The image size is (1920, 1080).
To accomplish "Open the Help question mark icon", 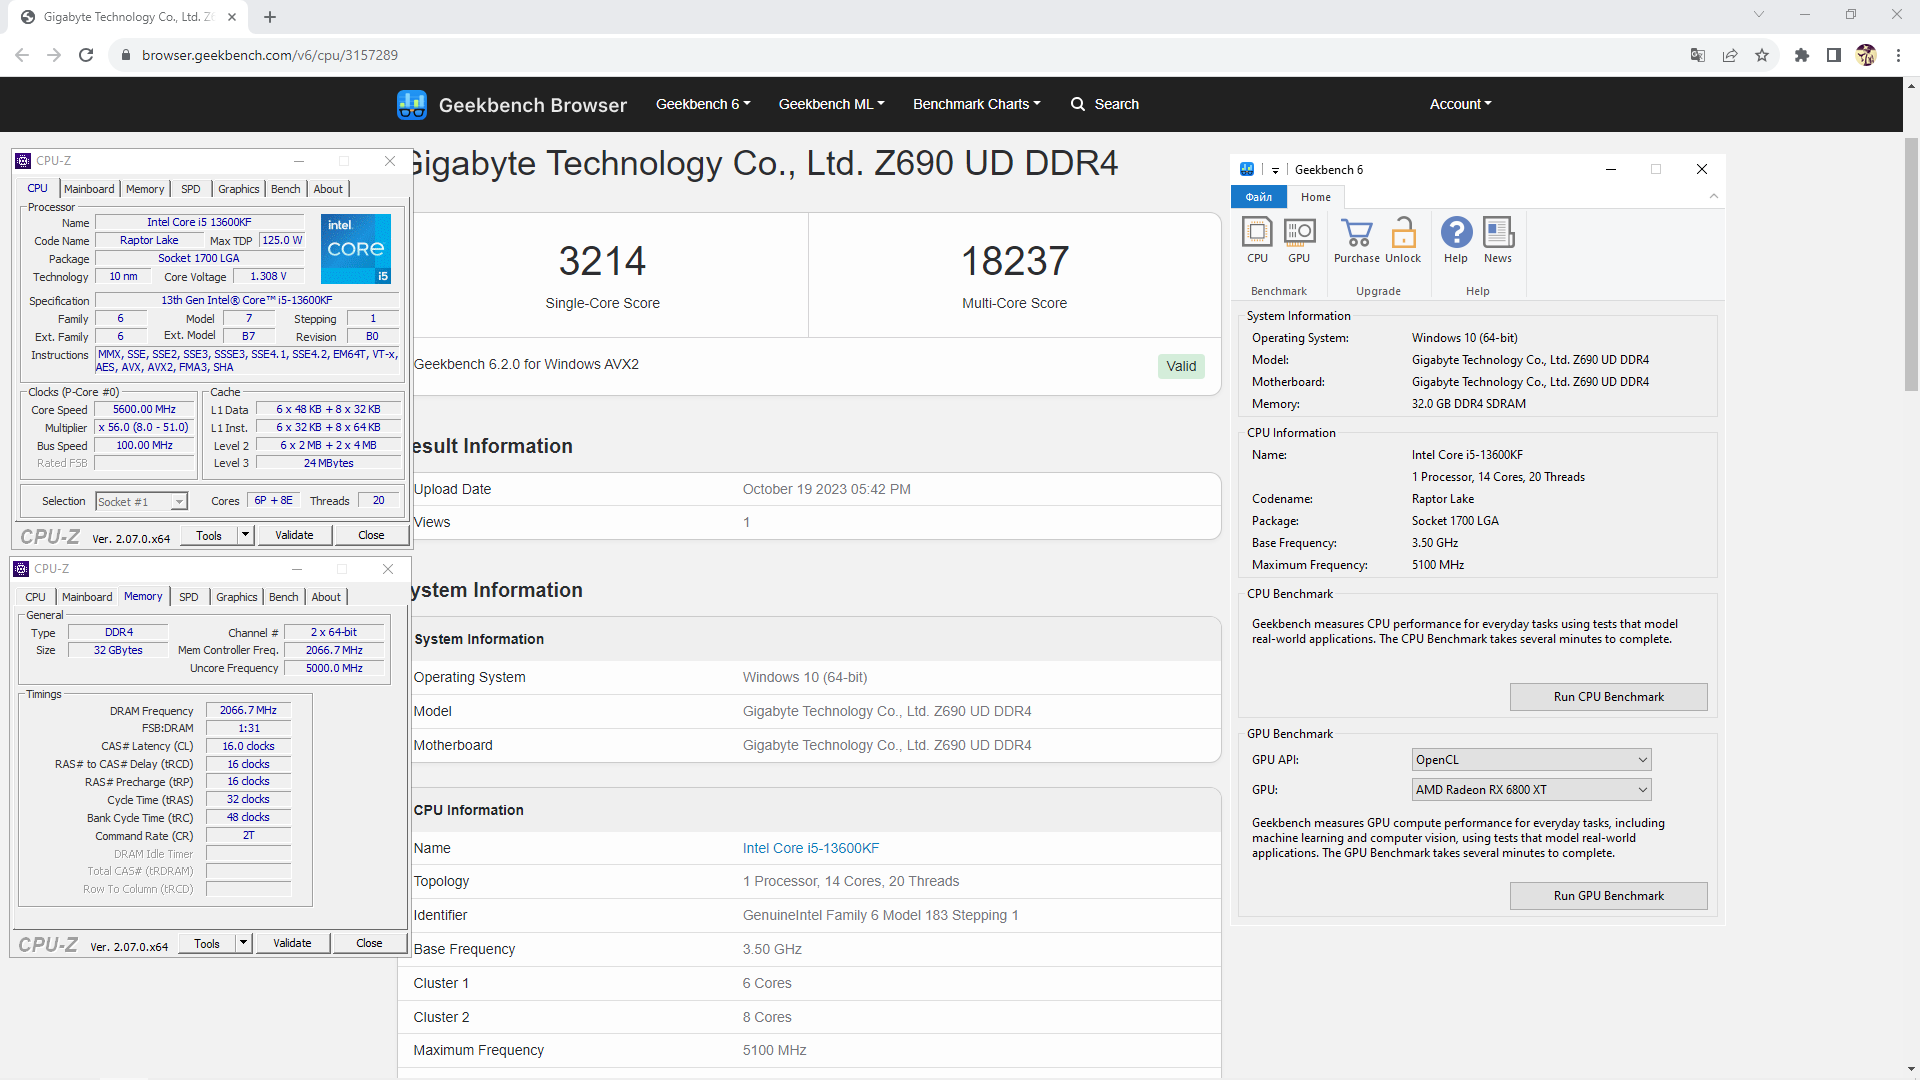I will coord(1456,233).
